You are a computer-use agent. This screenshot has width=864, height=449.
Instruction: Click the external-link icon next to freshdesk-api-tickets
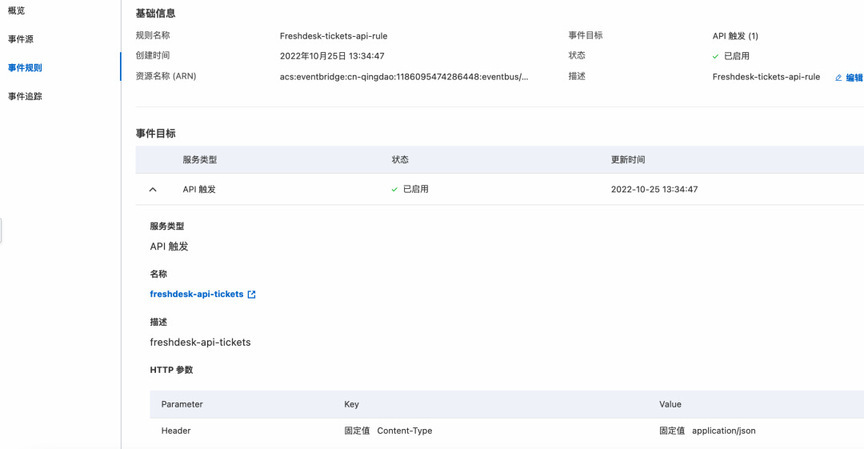click(252, 295)
